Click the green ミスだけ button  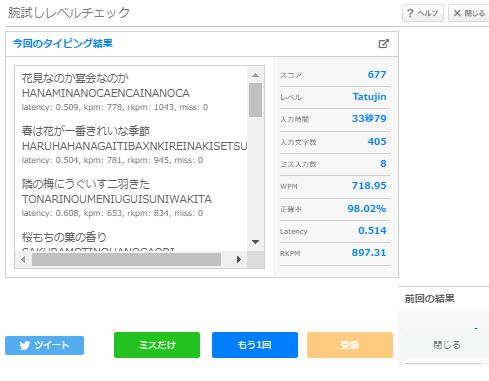pos(157,345)
